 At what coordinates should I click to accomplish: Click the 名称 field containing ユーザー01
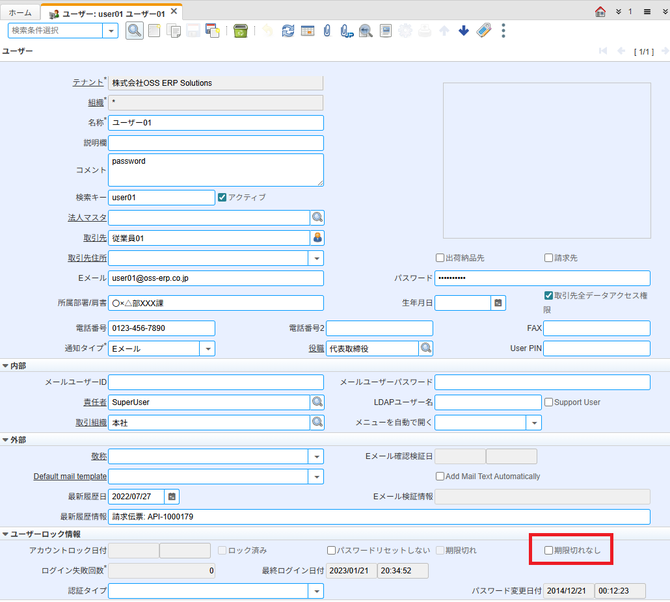click(216, 123)
